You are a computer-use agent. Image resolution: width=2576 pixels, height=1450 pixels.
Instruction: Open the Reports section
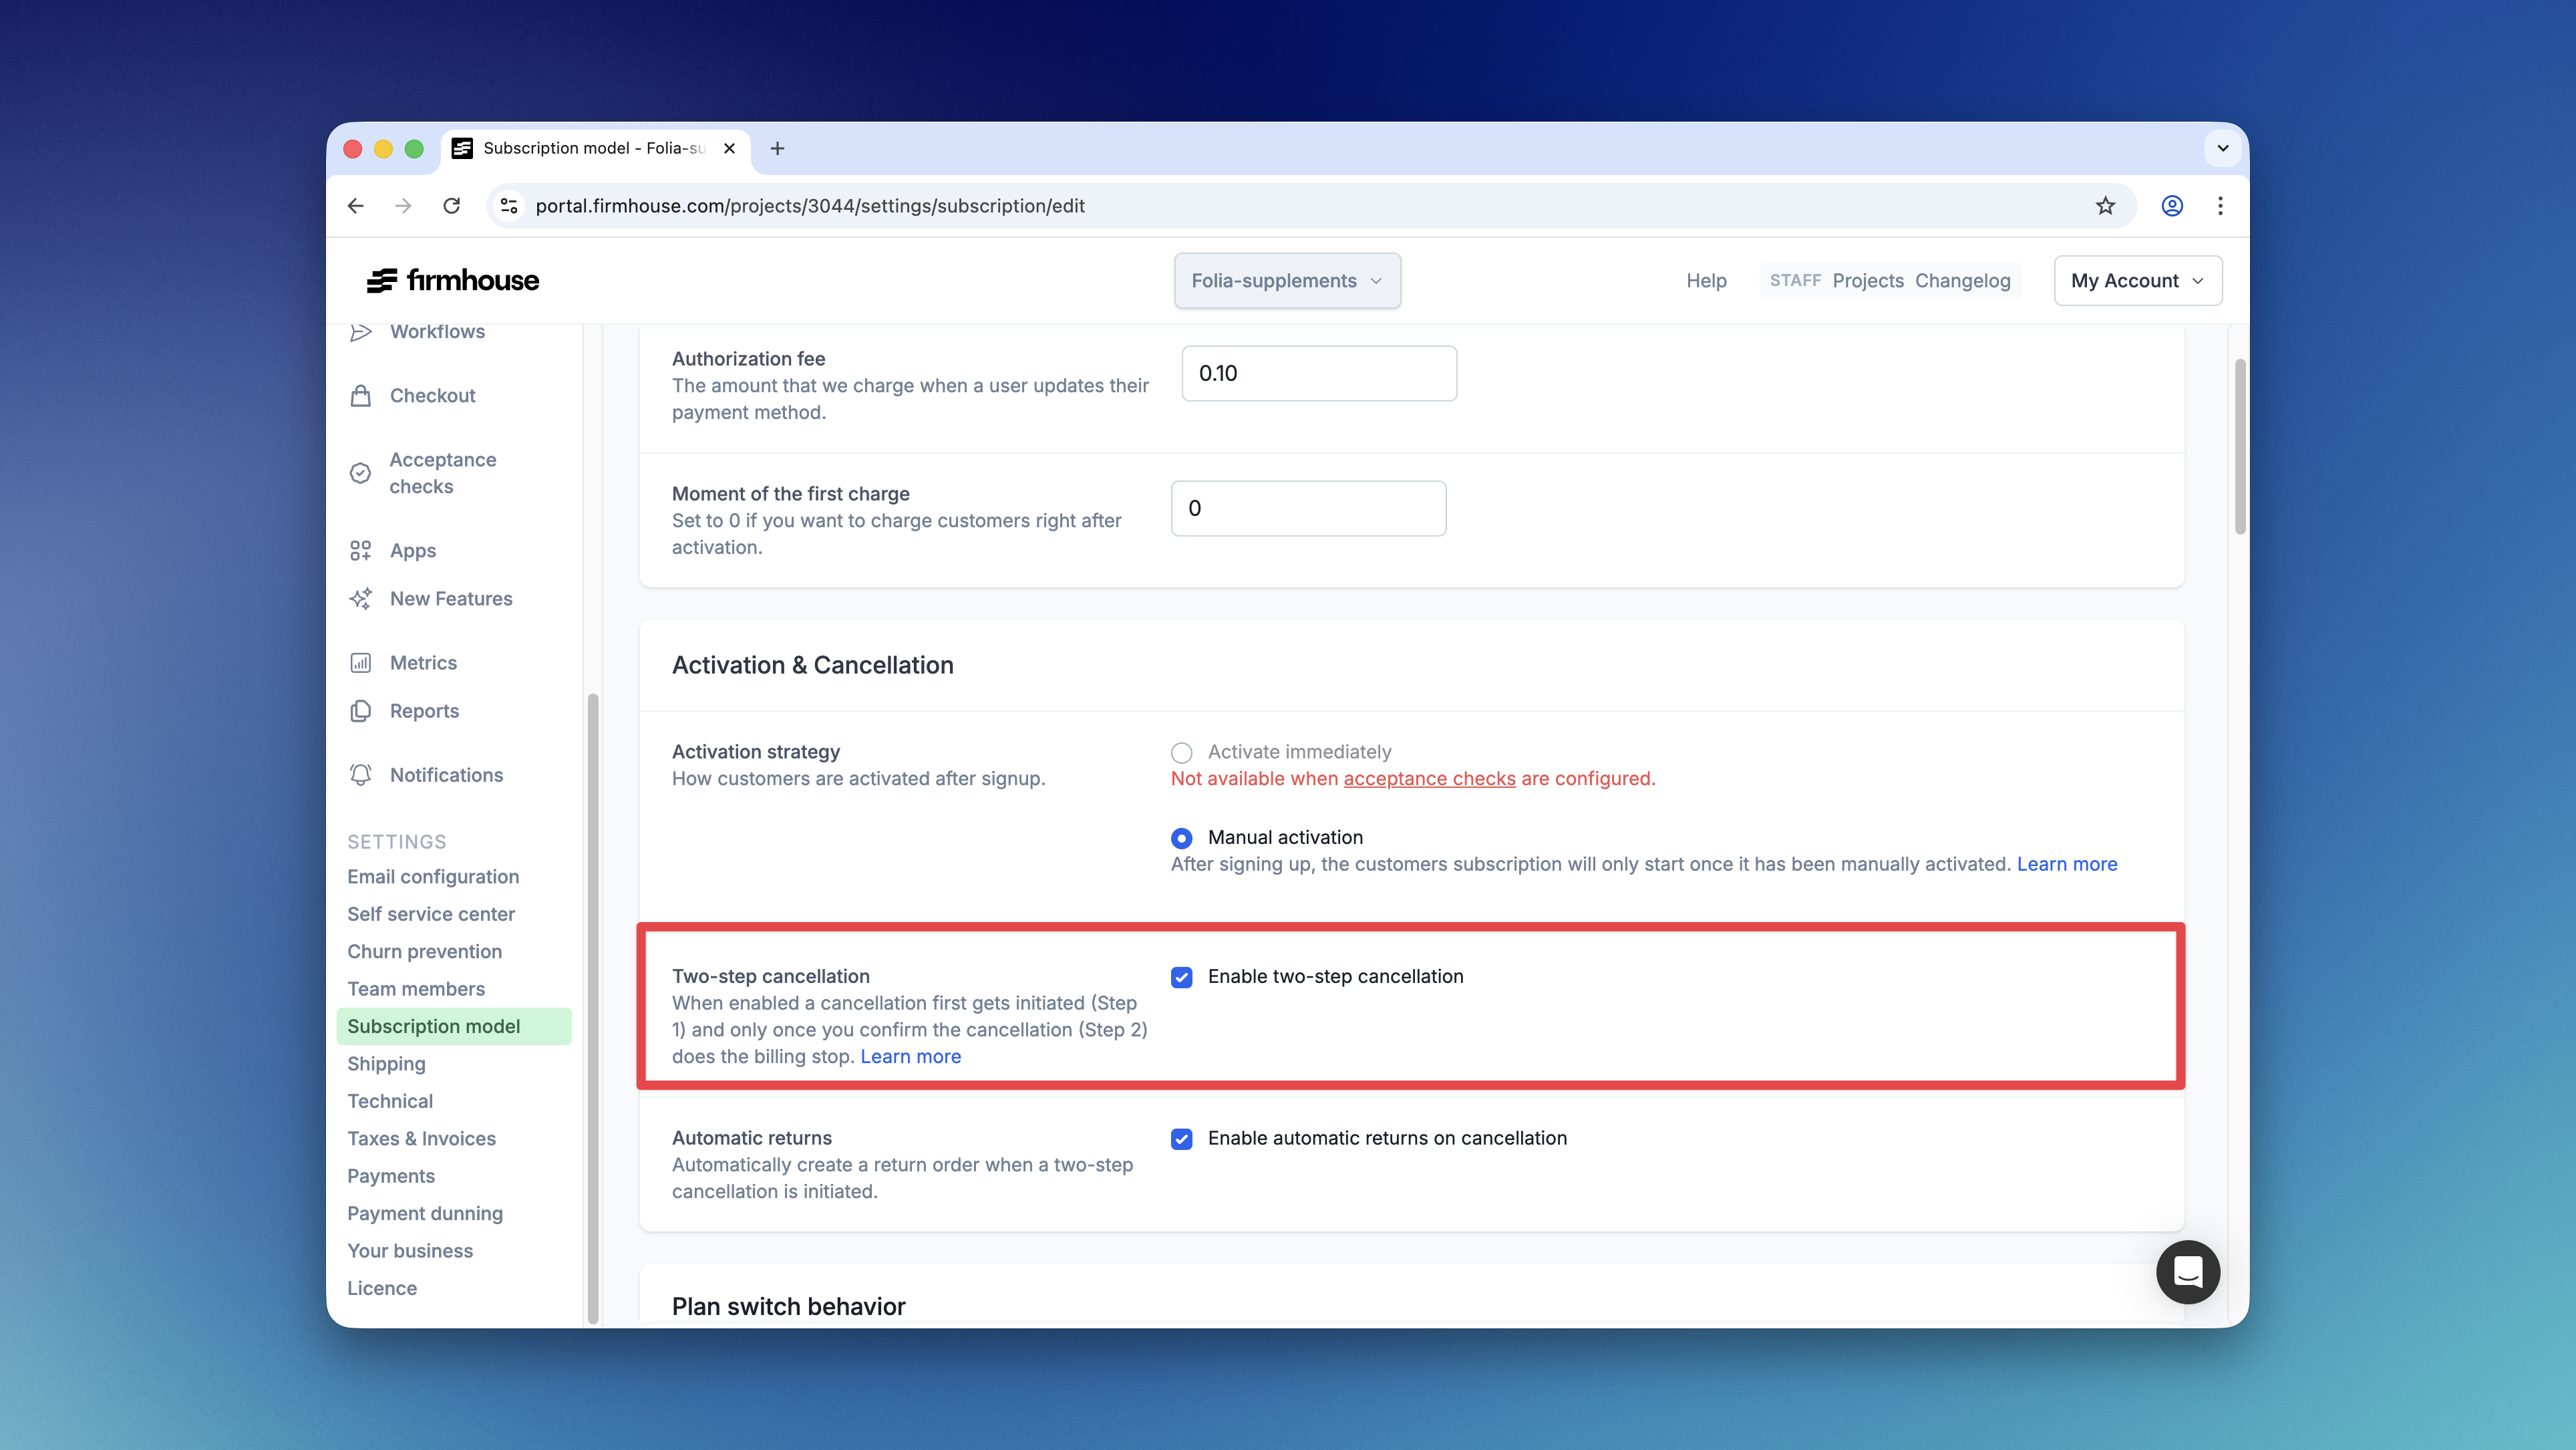(425, 710)
